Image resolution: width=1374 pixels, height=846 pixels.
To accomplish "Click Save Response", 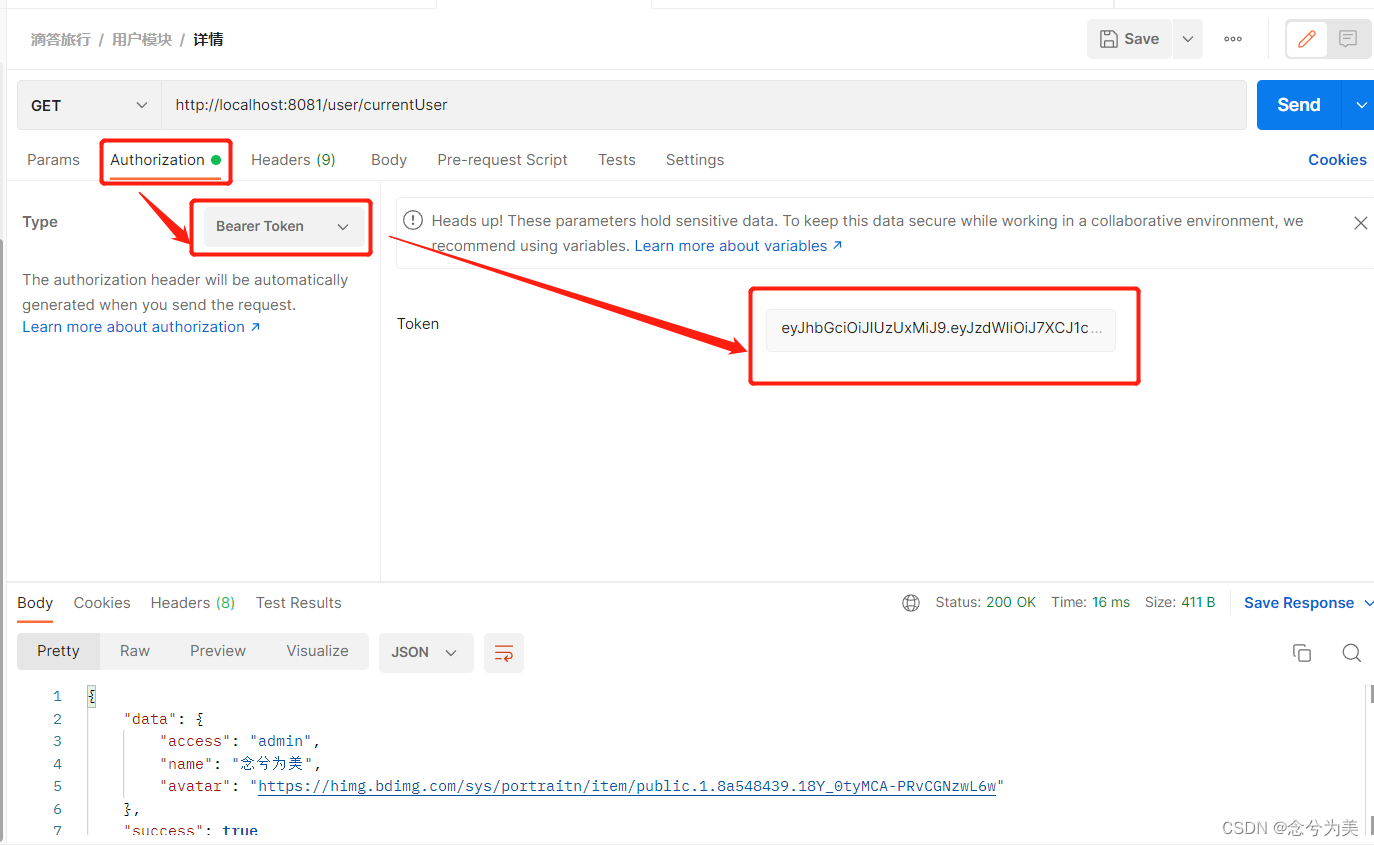I will click(x=1299, y=603).
